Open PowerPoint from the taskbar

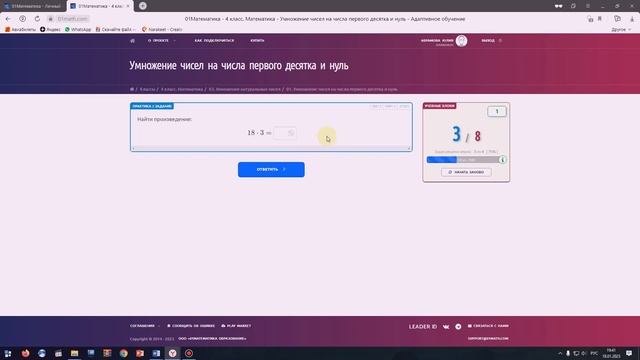tap(140, 353)
